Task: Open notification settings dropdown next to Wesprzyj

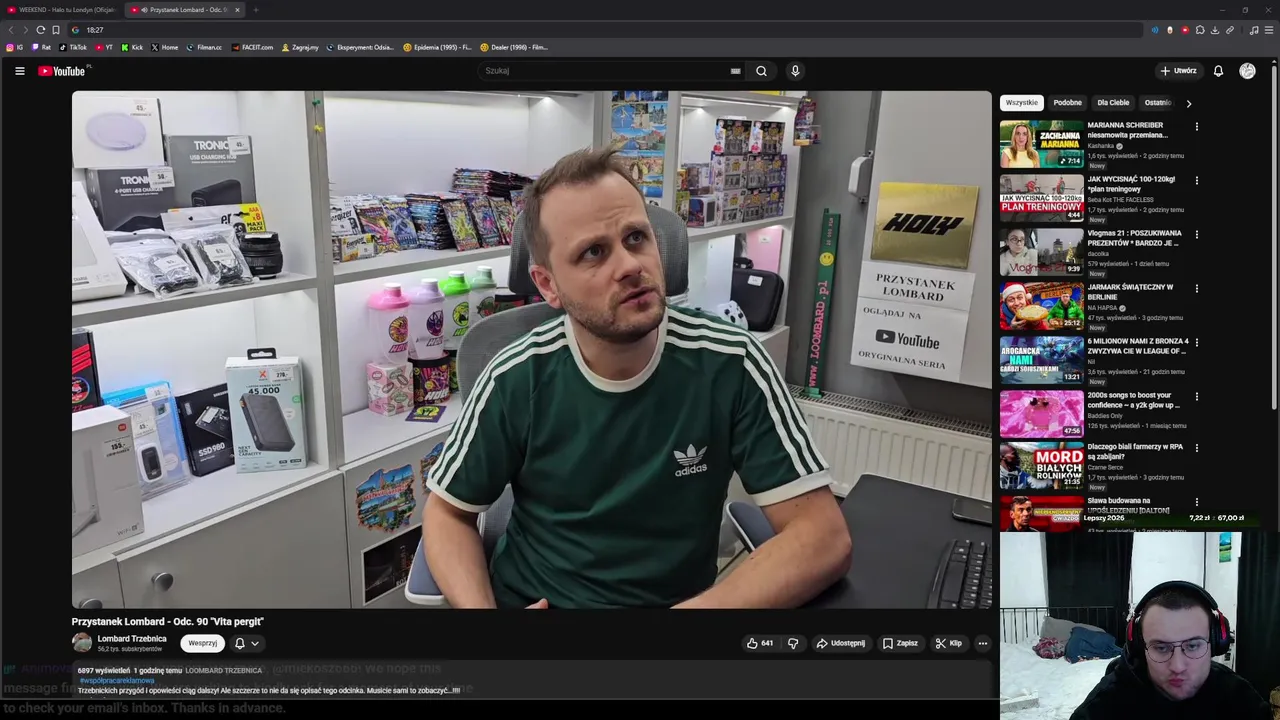Action: click(x=247, y=643)
